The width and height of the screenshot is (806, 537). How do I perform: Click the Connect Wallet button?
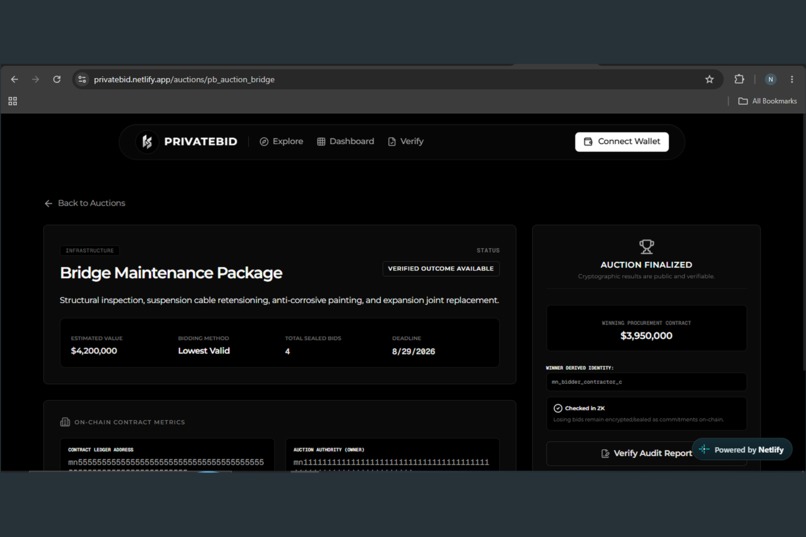click(x=621, y=141)
